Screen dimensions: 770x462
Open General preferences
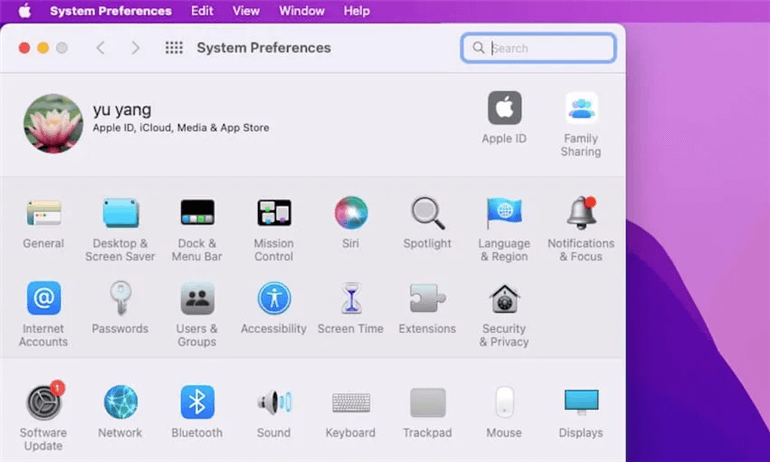44,213
